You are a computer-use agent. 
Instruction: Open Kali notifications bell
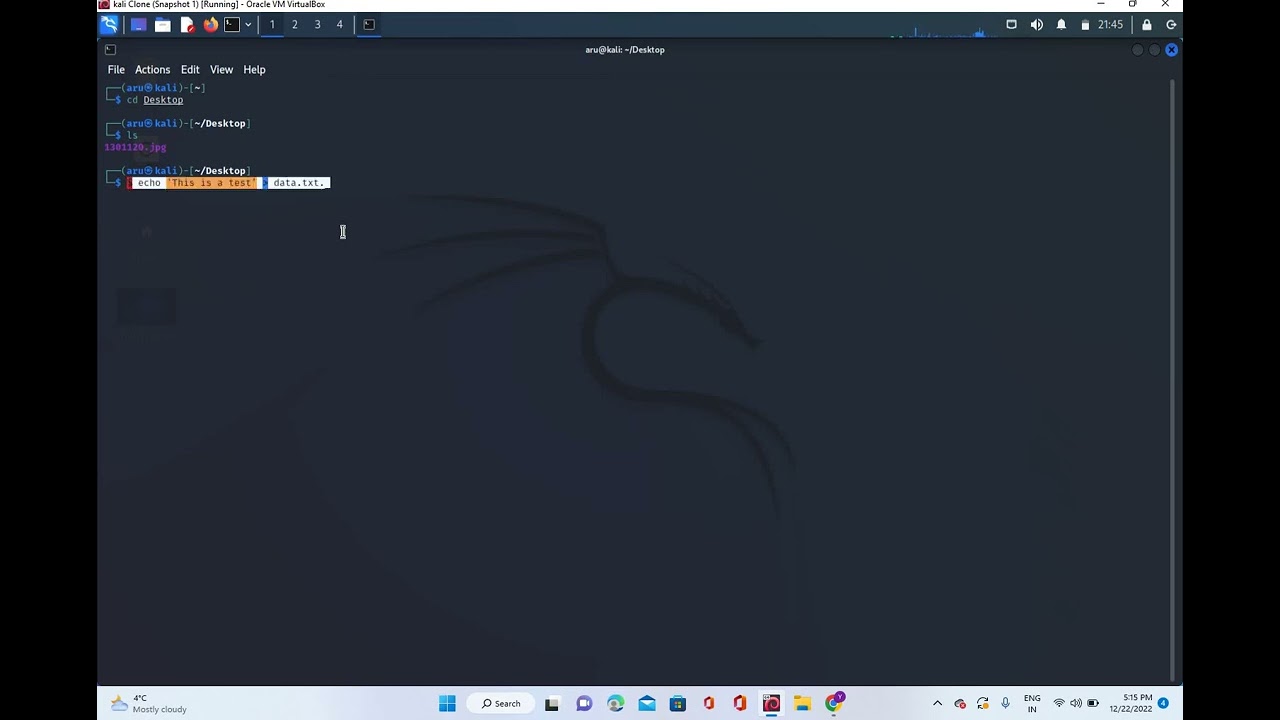[1061, 24]
